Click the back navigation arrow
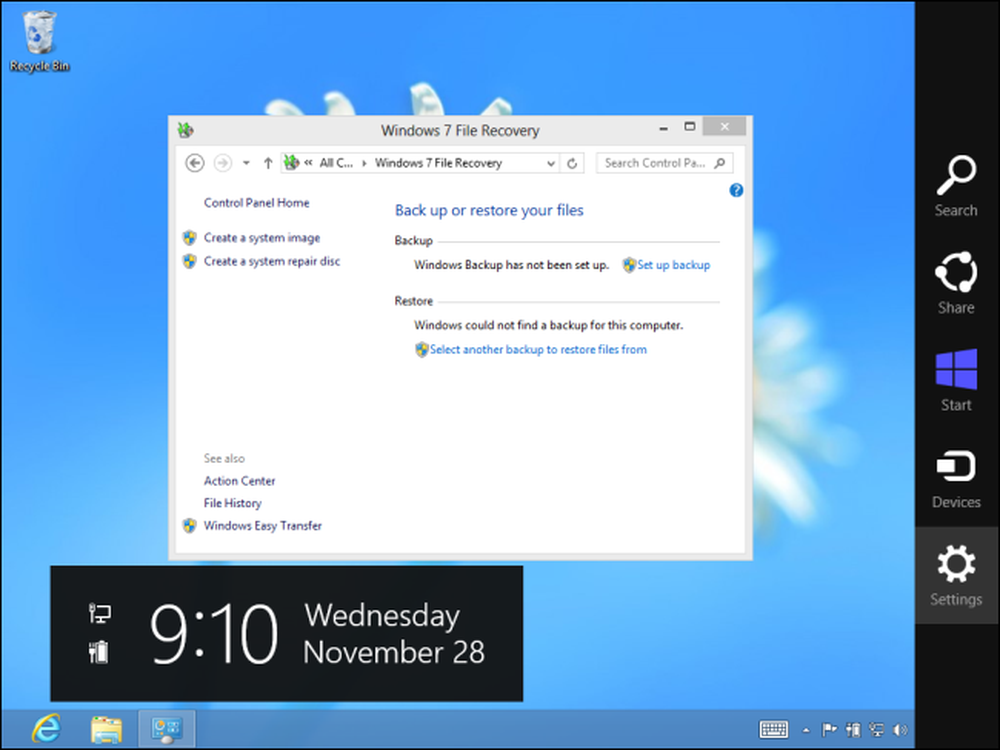The height and width of the screenshot is (750, 1000). (195, 163)
